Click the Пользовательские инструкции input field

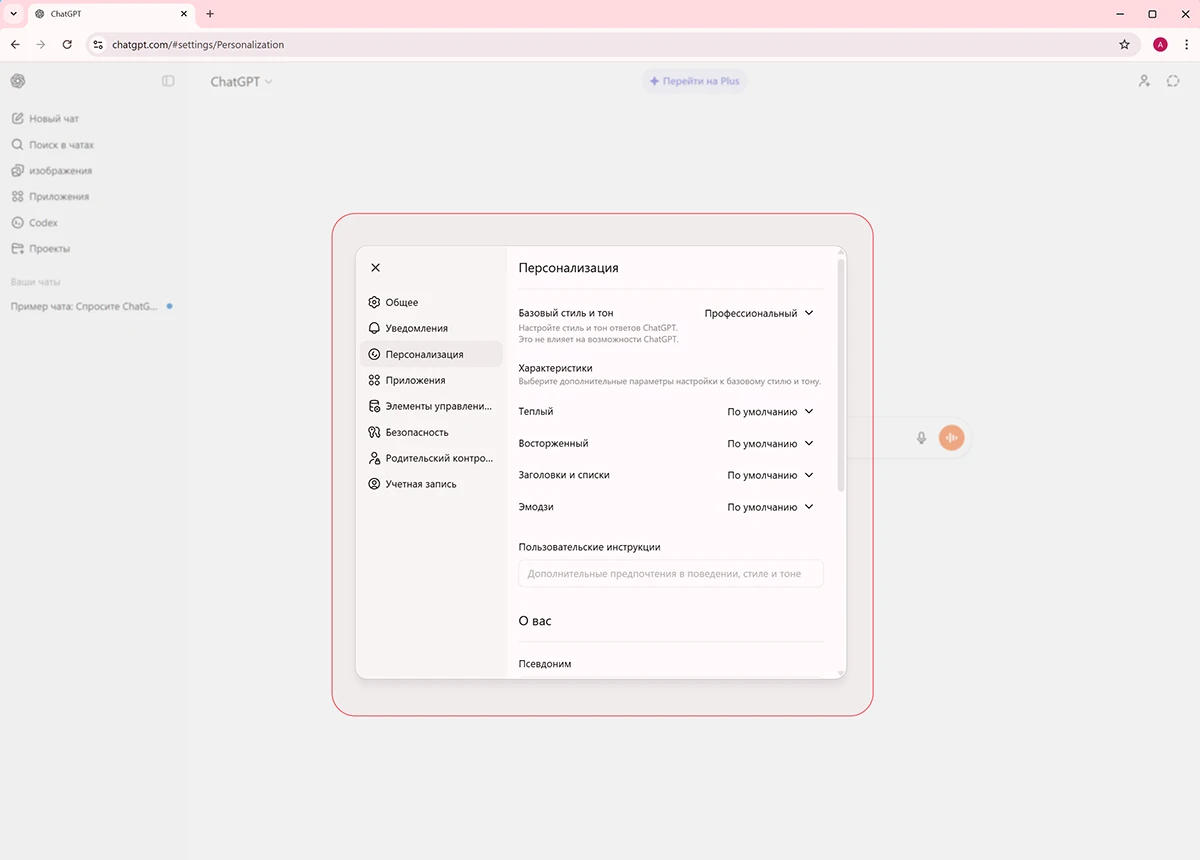coord(670,573)
